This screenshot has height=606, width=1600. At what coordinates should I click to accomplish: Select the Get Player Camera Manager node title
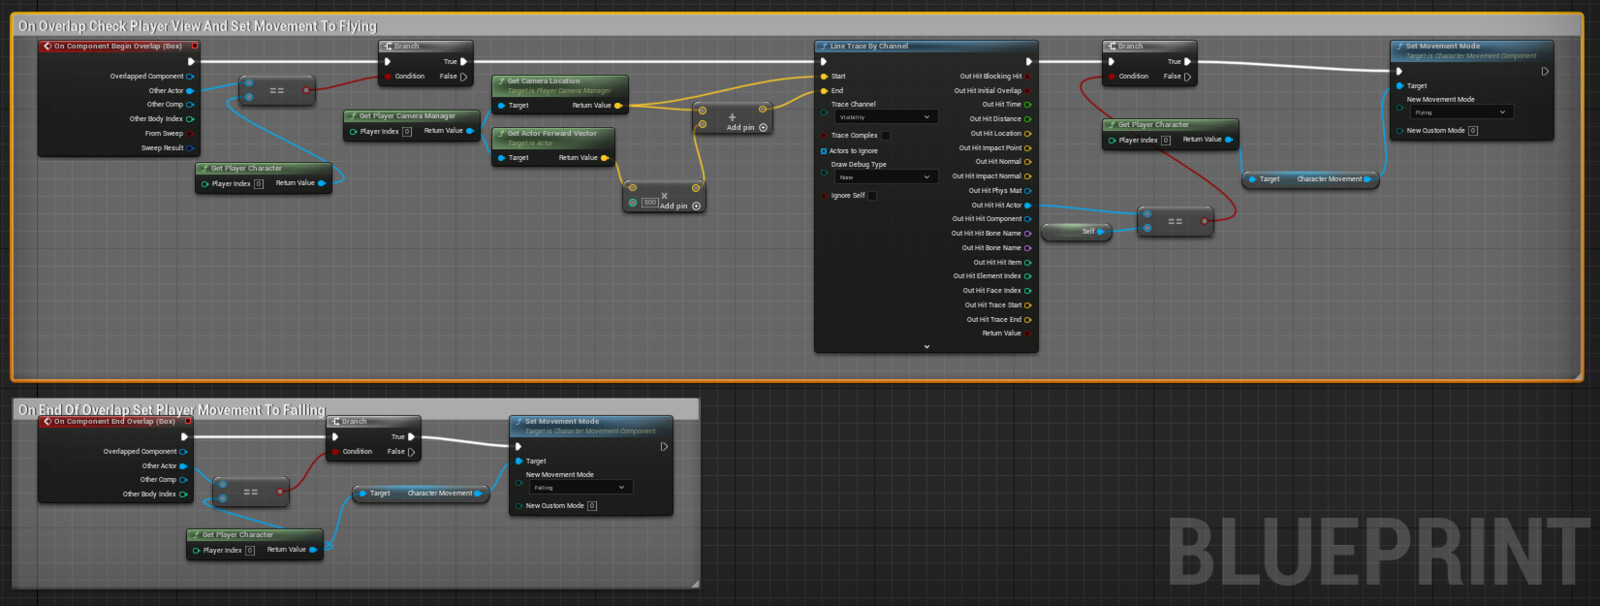pos(407,116)
